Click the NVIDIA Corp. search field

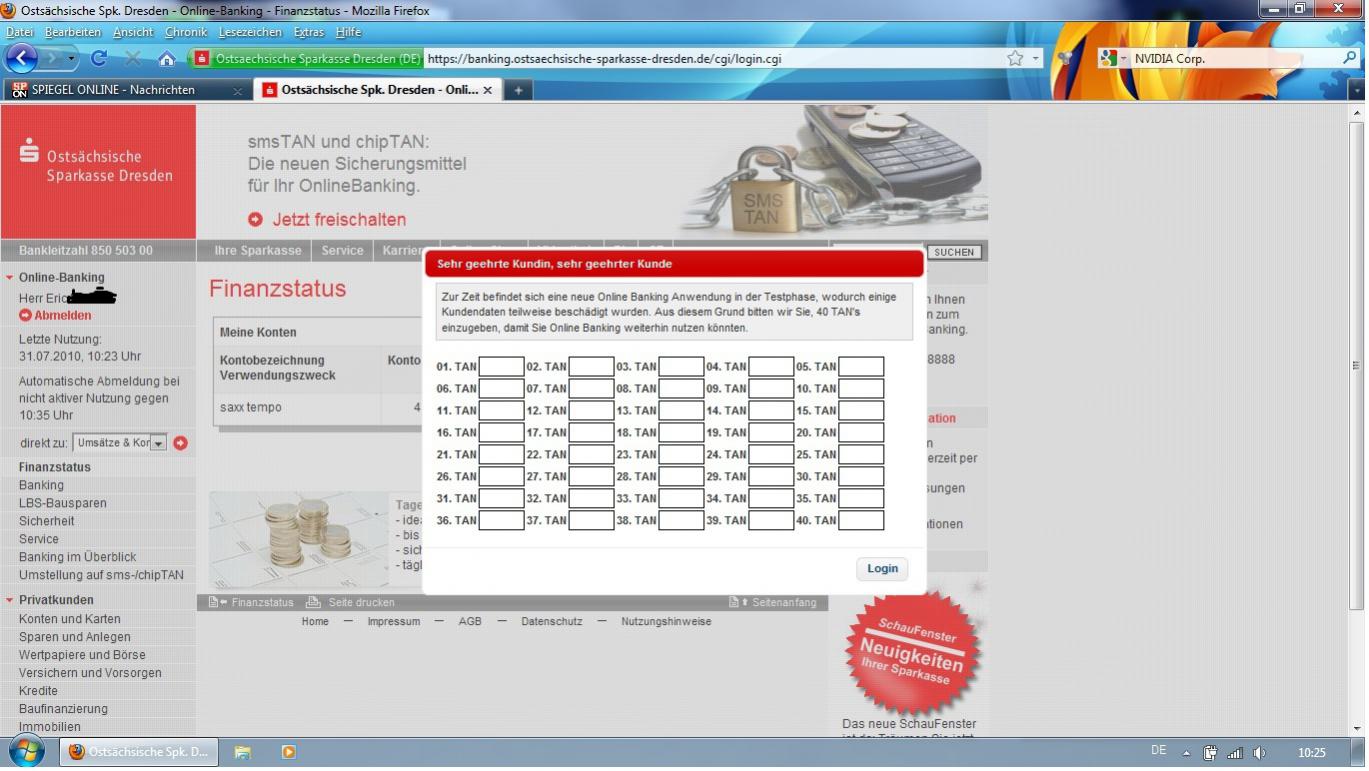[1234, 58]
